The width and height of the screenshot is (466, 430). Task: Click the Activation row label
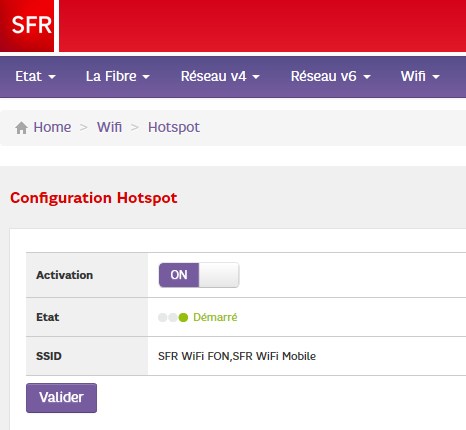tap(65, 275)
